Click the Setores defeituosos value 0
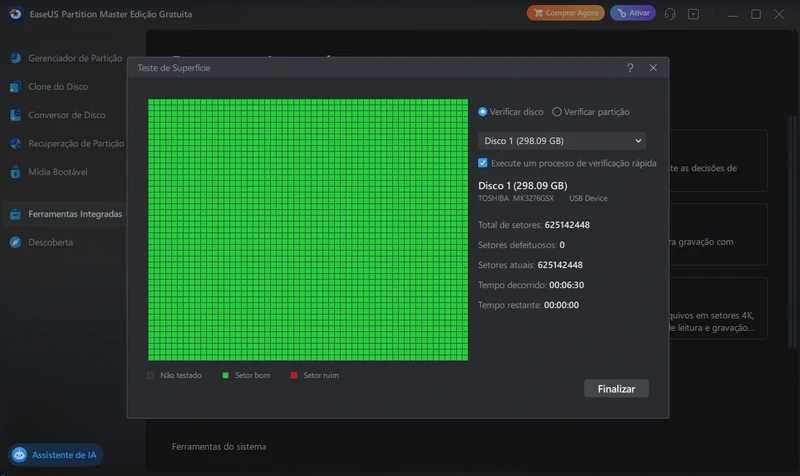 tap(562, 245)
